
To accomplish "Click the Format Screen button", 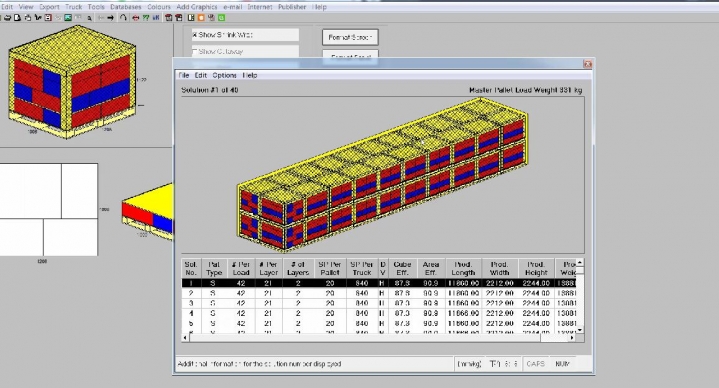I will point(350,37).
